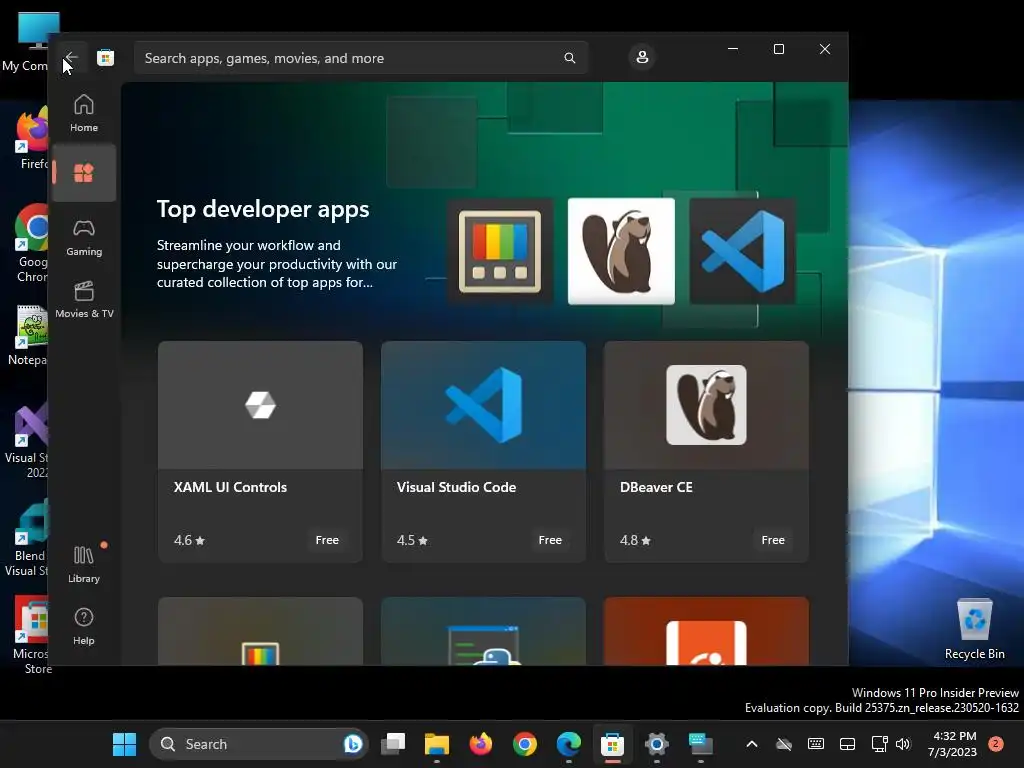Open the DBeaver CE app card

coord(706,451)
